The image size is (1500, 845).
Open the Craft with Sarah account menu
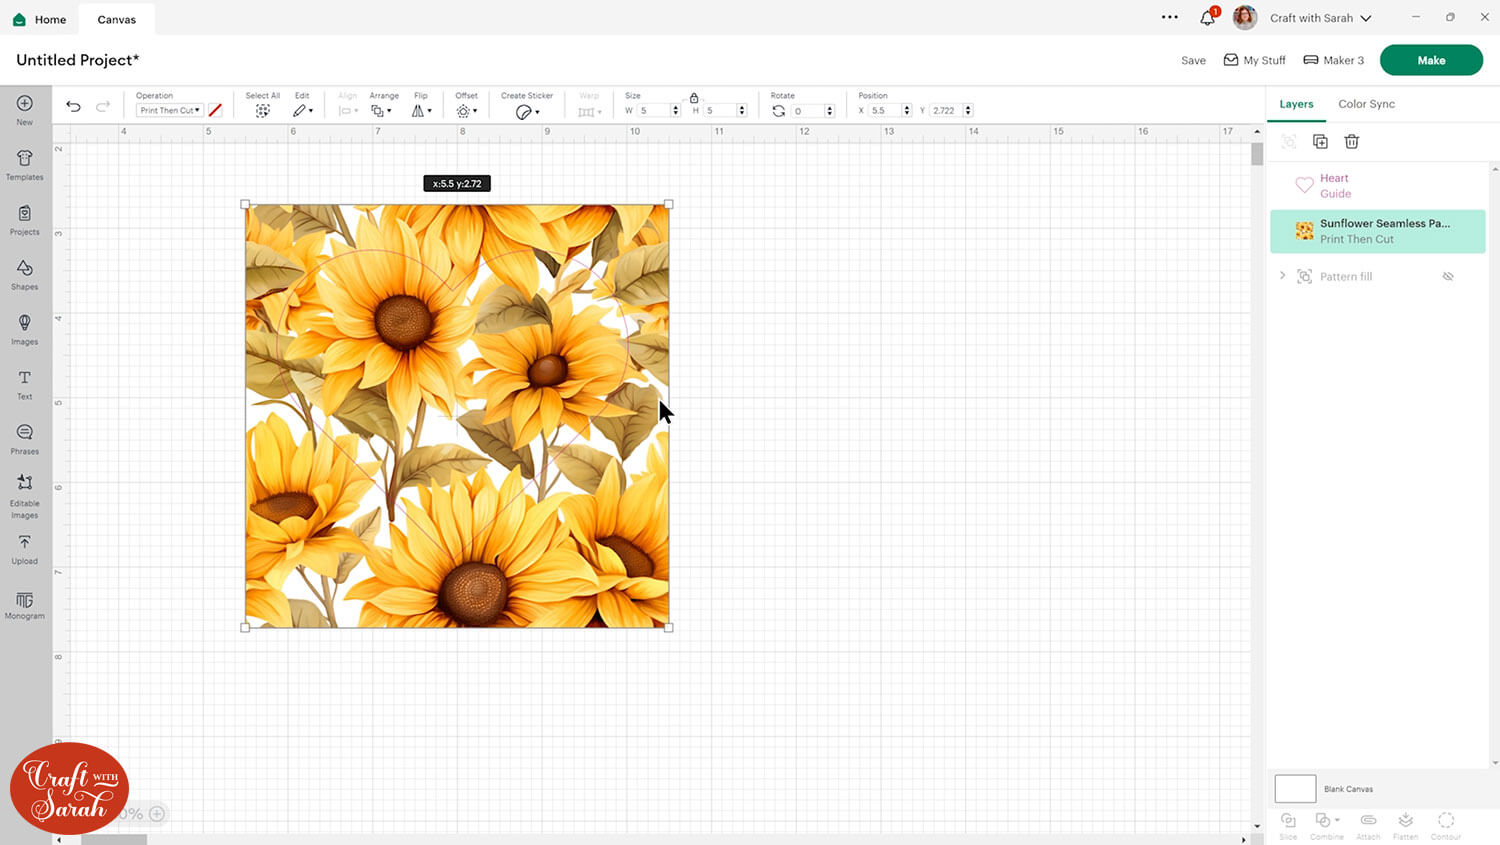click(x=1320, y=18)
